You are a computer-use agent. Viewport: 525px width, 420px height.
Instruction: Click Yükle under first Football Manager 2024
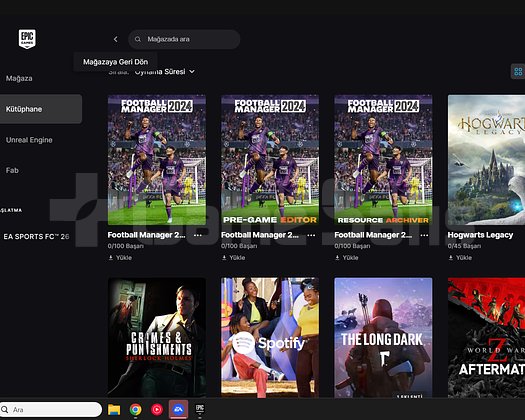point(120,258)
